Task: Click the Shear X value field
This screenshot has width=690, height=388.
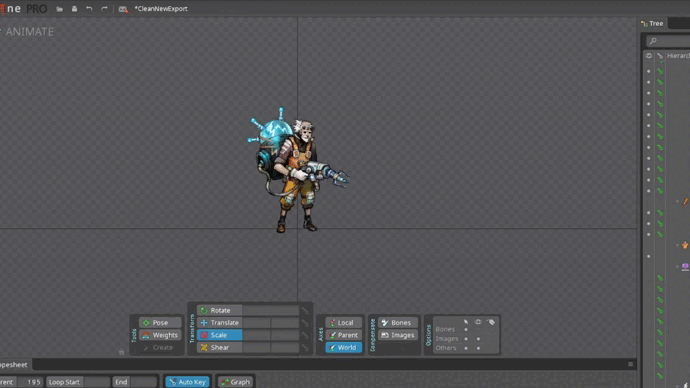Action: (x=257, y=347)
